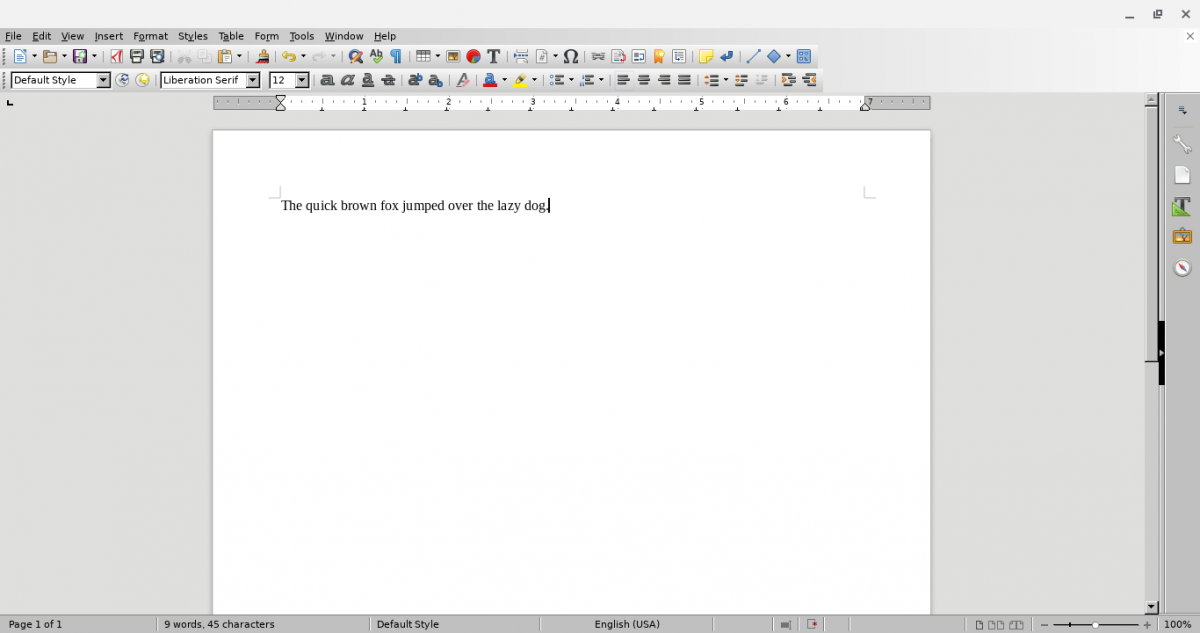Click the Omega special character icon
This screenshot has height=633, width=1200.
571,57
